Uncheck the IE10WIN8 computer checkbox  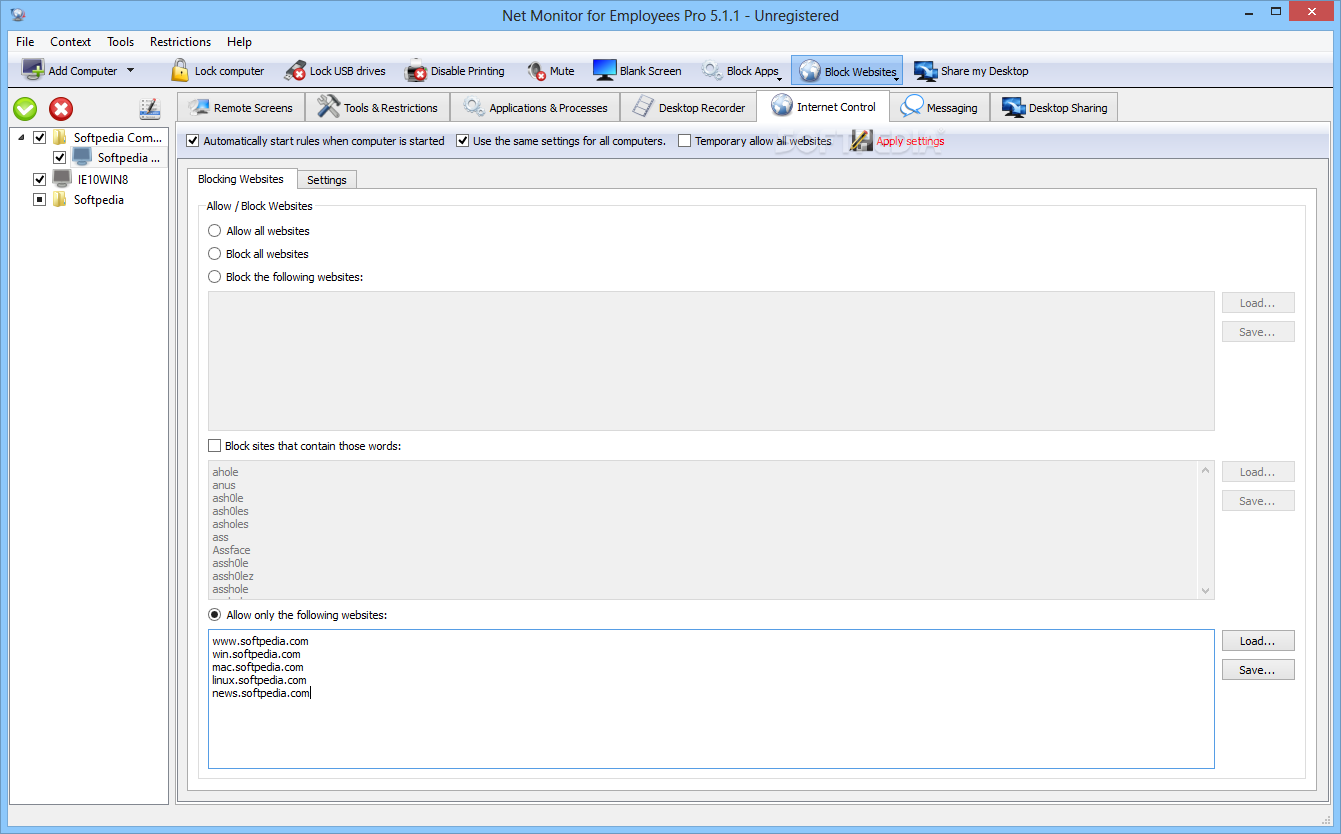(40, 179)
